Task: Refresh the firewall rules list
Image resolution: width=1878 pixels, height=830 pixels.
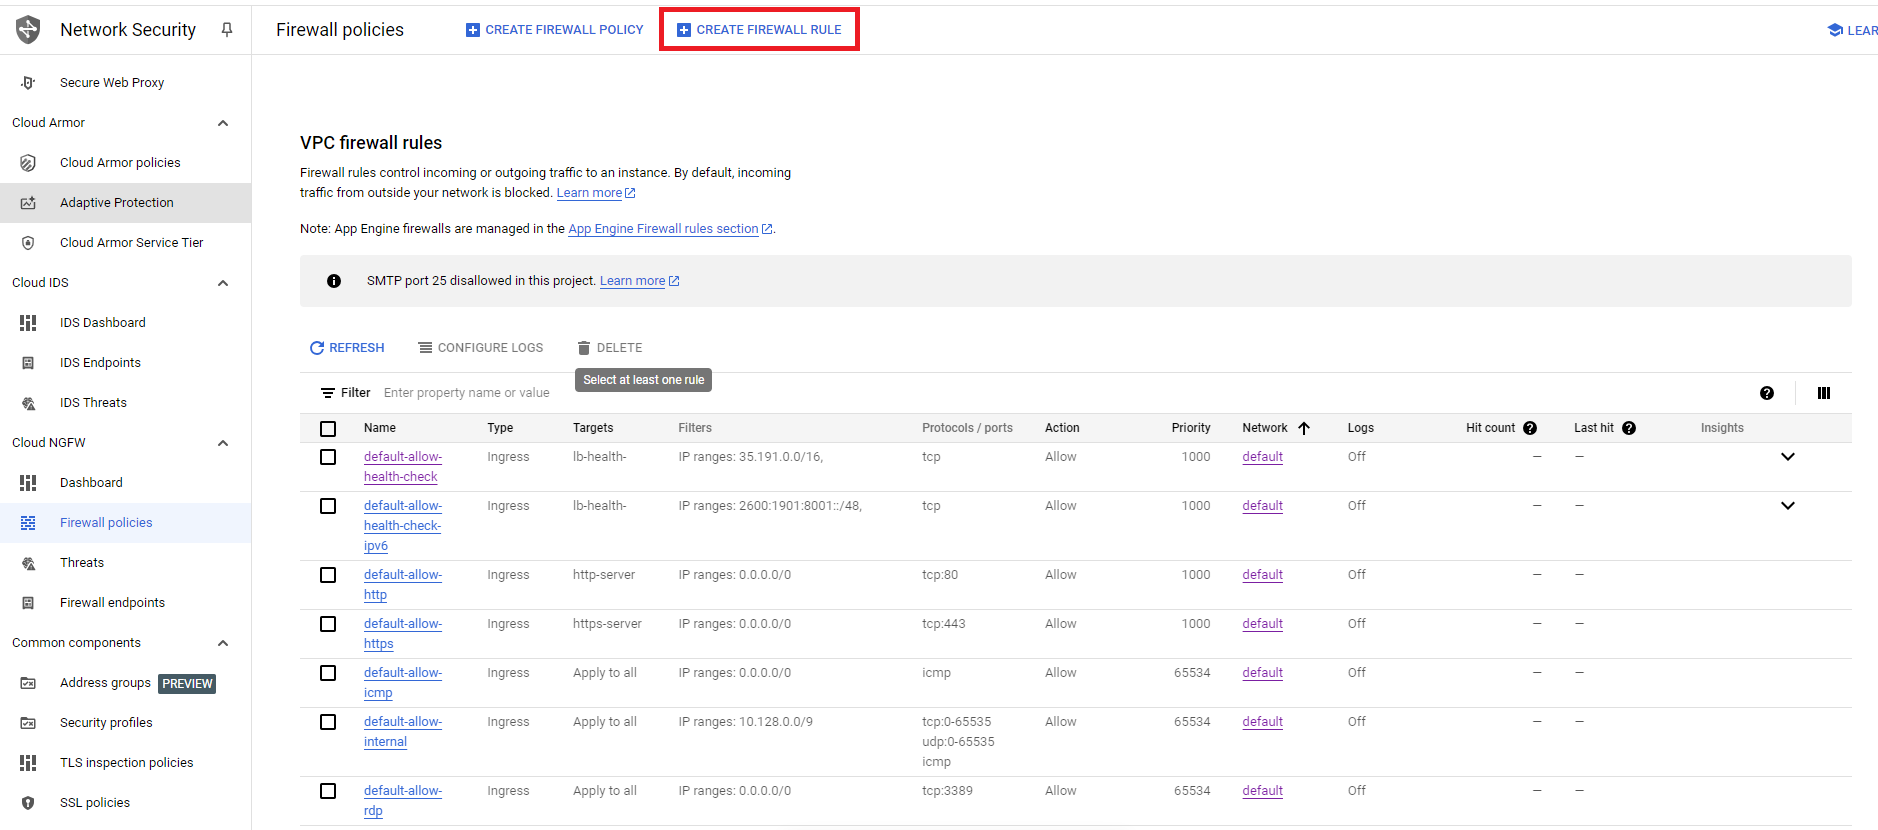Action: [347, 348]
